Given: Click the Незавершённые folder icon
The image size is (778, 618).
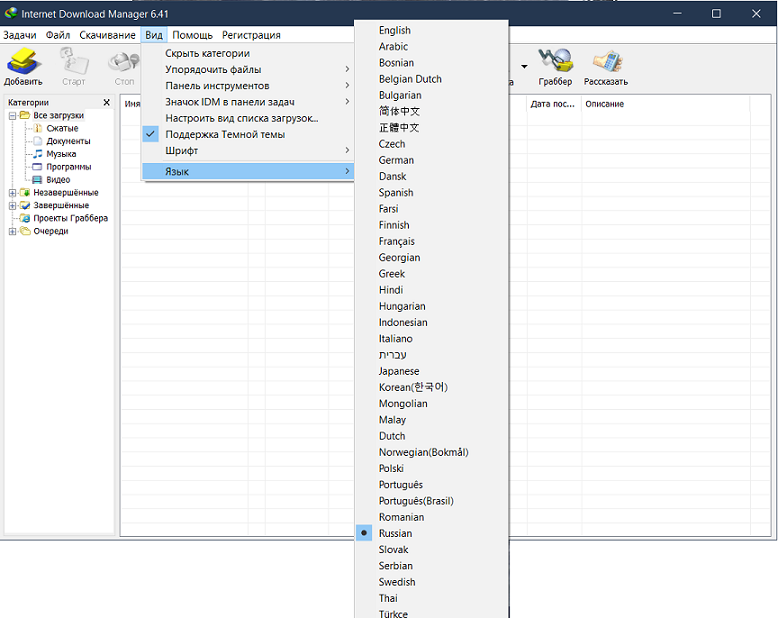Looking at the screenshot, I should [25, 192].
